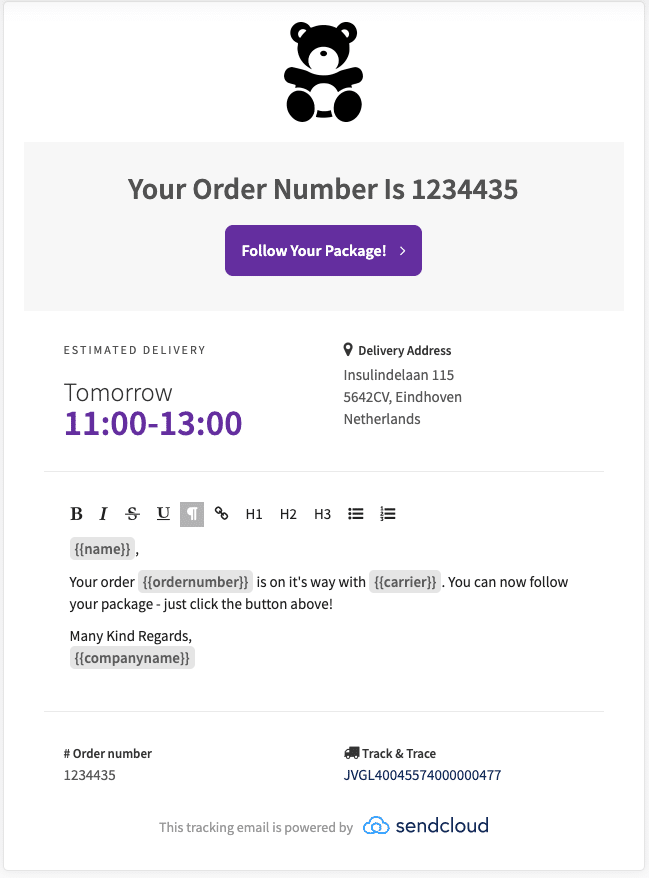Underline text with the U icon

[x=163, y=513]
